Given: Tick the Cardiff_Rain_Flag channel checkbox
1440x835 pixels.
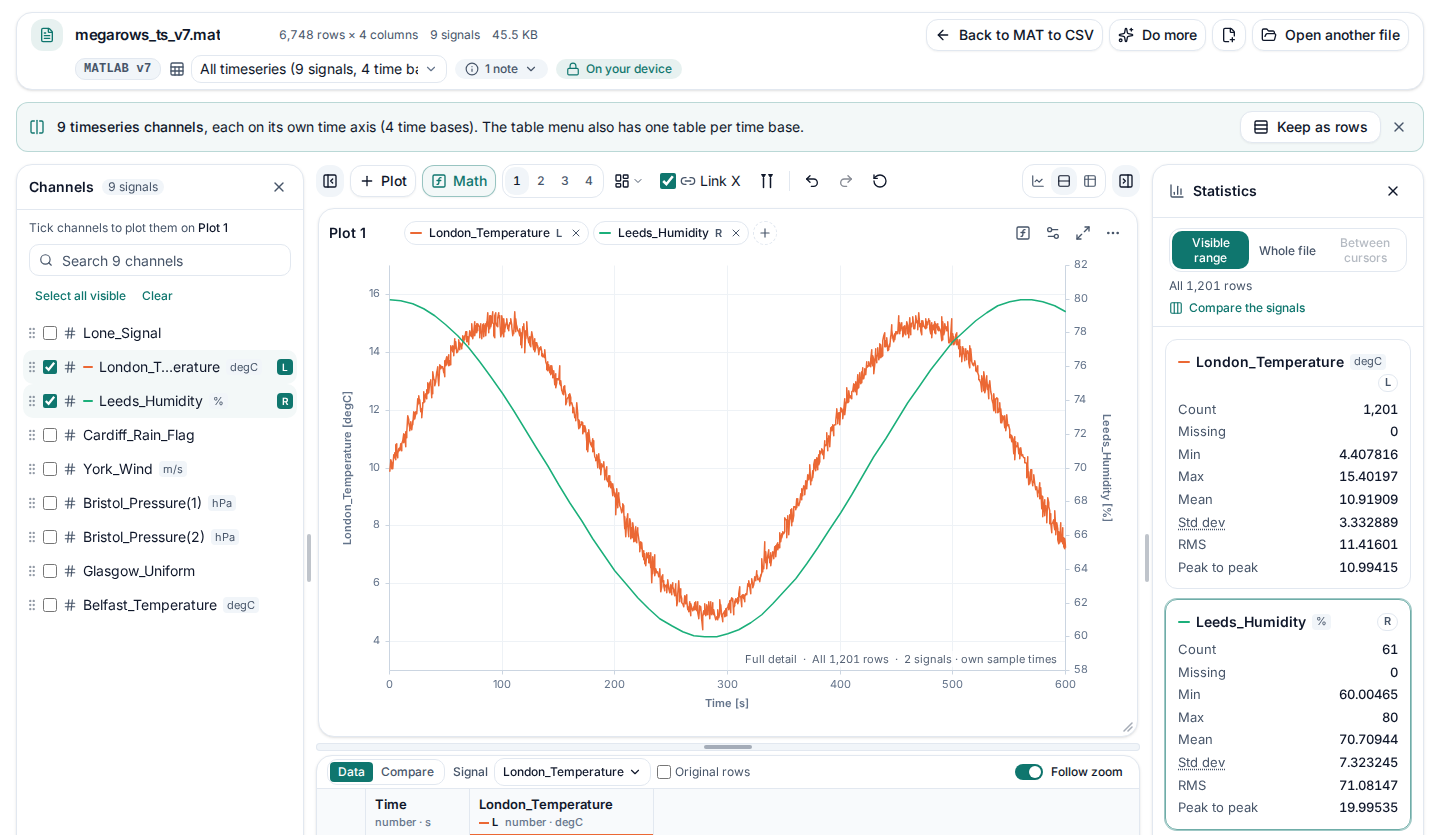Looking at the screenshot, I should 50,435.
